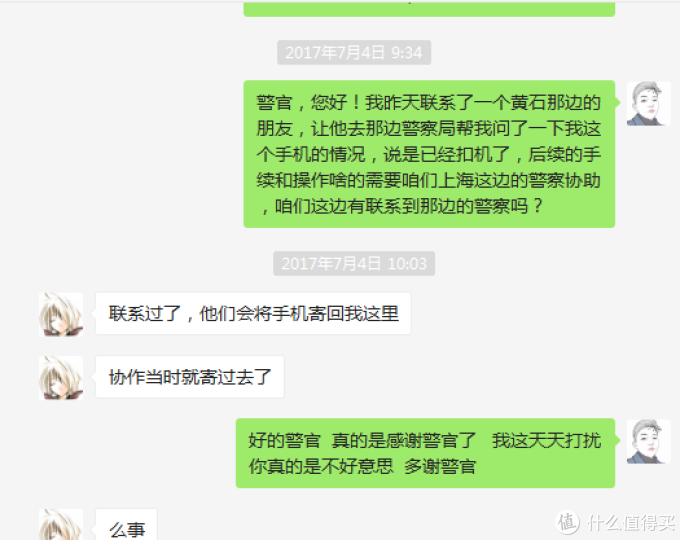
Task: Click the 2017年7月4日 9:34 timestamp
Action: click(354, 52)
